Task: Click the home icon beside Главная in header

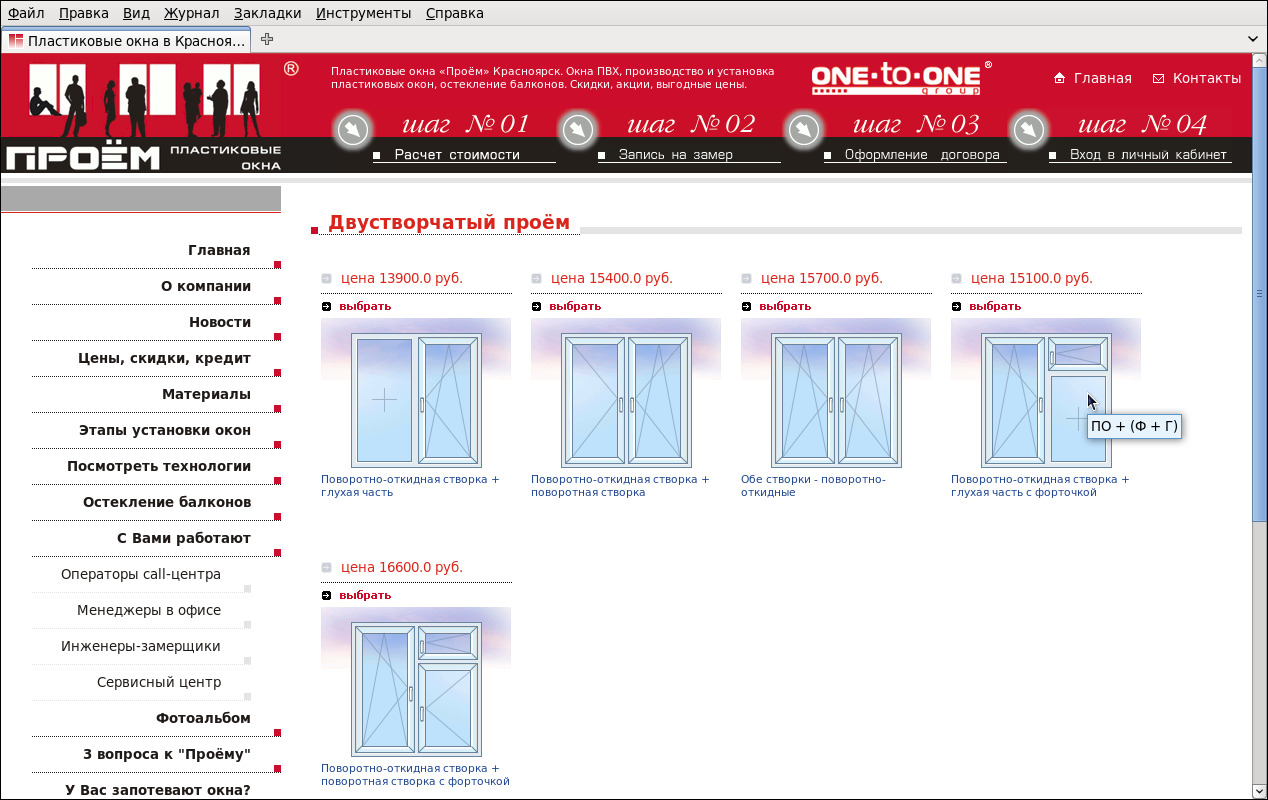Action: coord(1059,78)
